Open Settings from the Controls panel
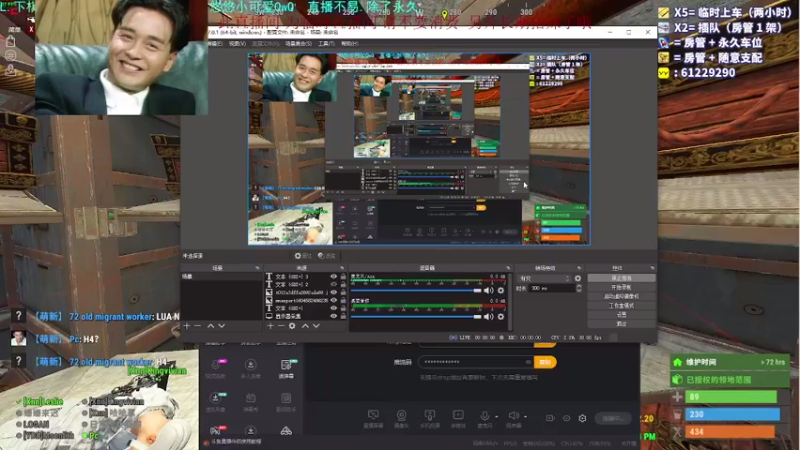This screenshot has width=800, height=450. (621, 315)
